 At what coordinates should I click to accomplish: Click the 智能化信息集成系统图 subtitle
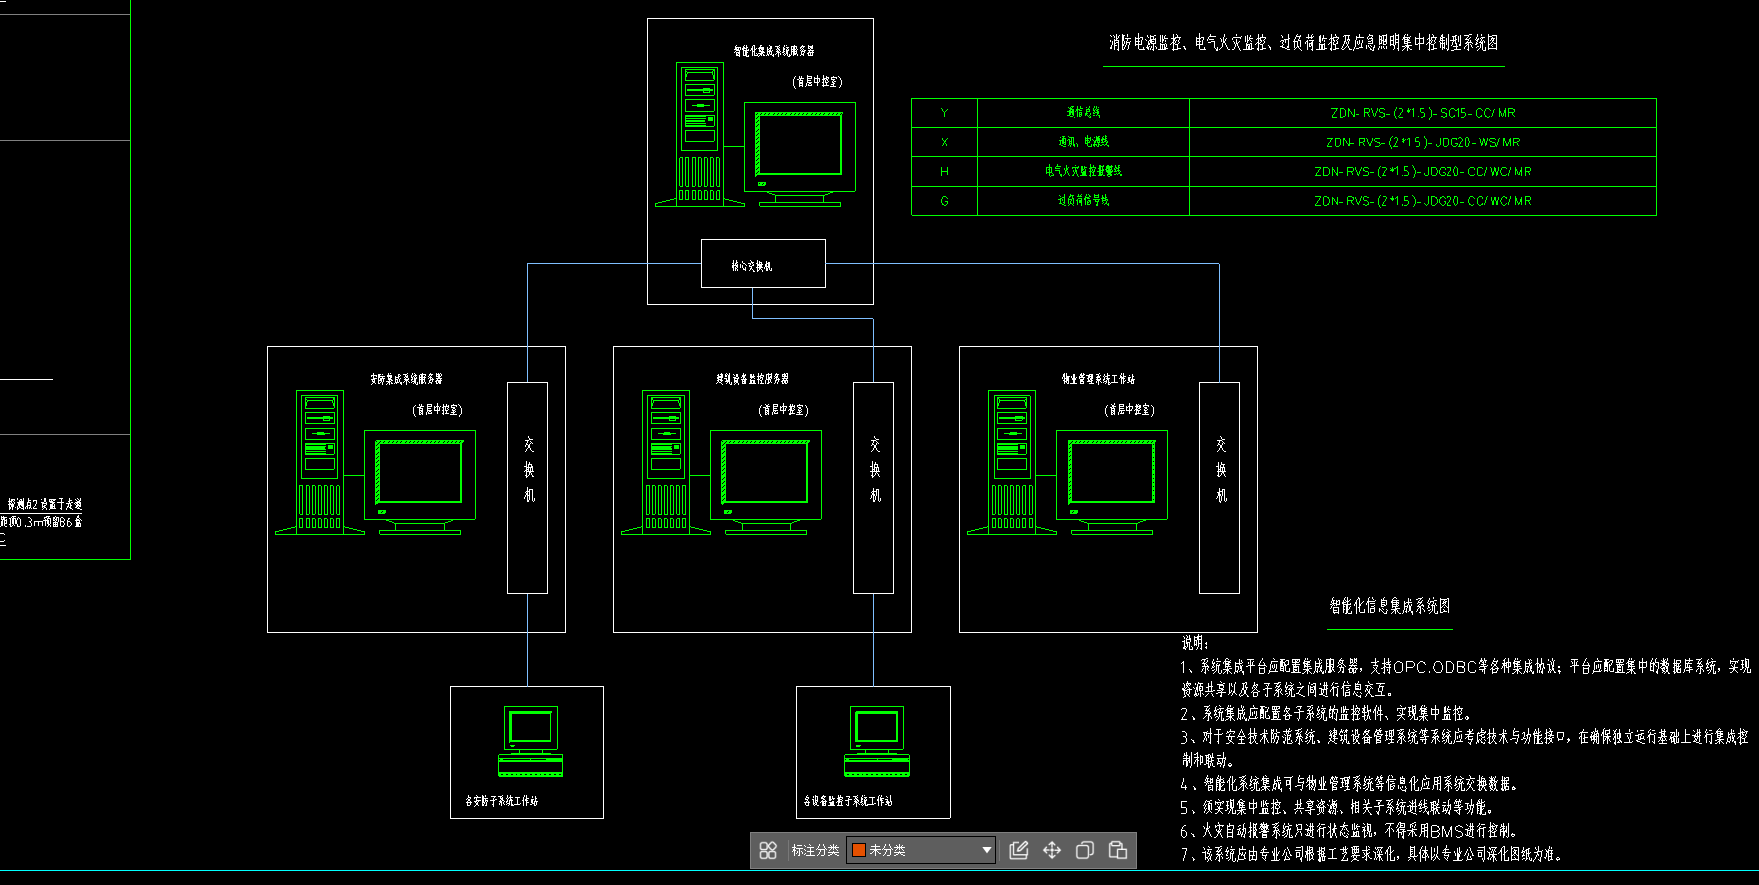coord(1389,606)
